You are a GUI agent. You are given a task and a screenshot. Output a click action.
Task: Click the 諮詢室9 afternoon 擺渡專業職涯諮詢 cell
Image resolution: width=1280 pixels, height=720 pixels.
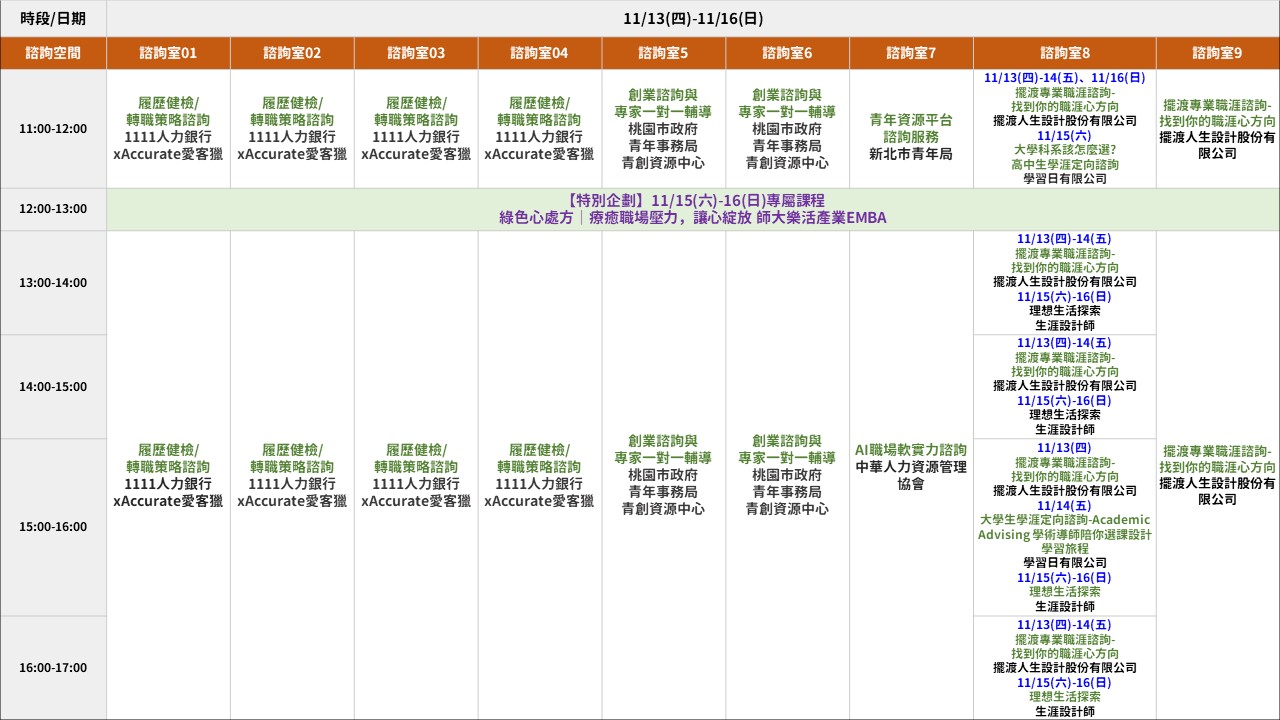click(x=1217, y=475)
